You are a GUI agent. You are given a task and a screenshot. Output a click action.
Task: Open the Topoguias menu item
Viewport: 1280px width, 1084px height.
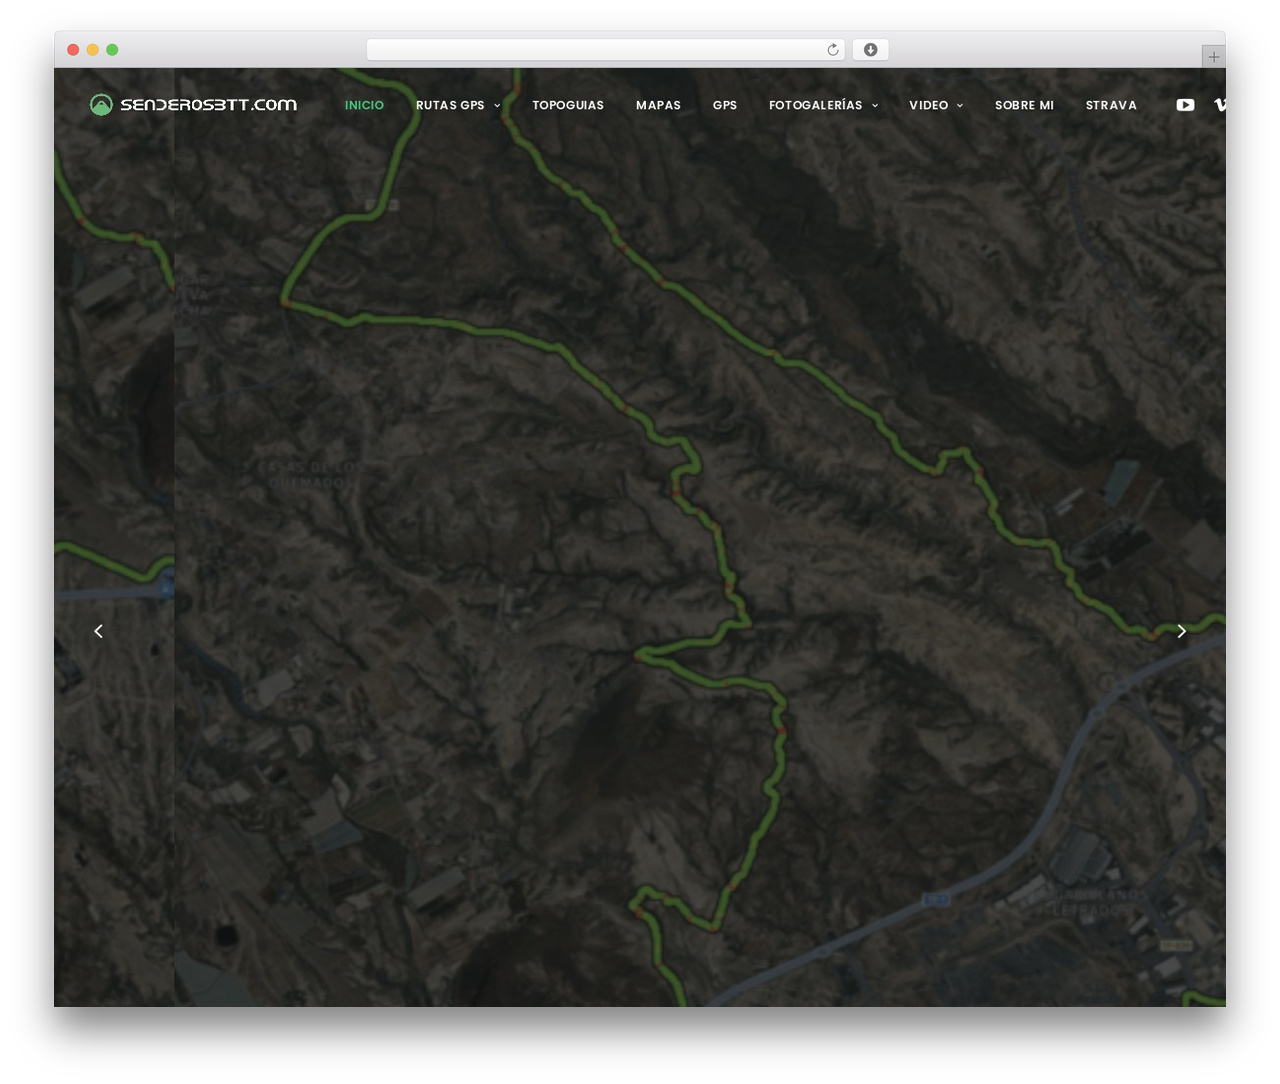[568, 105]
